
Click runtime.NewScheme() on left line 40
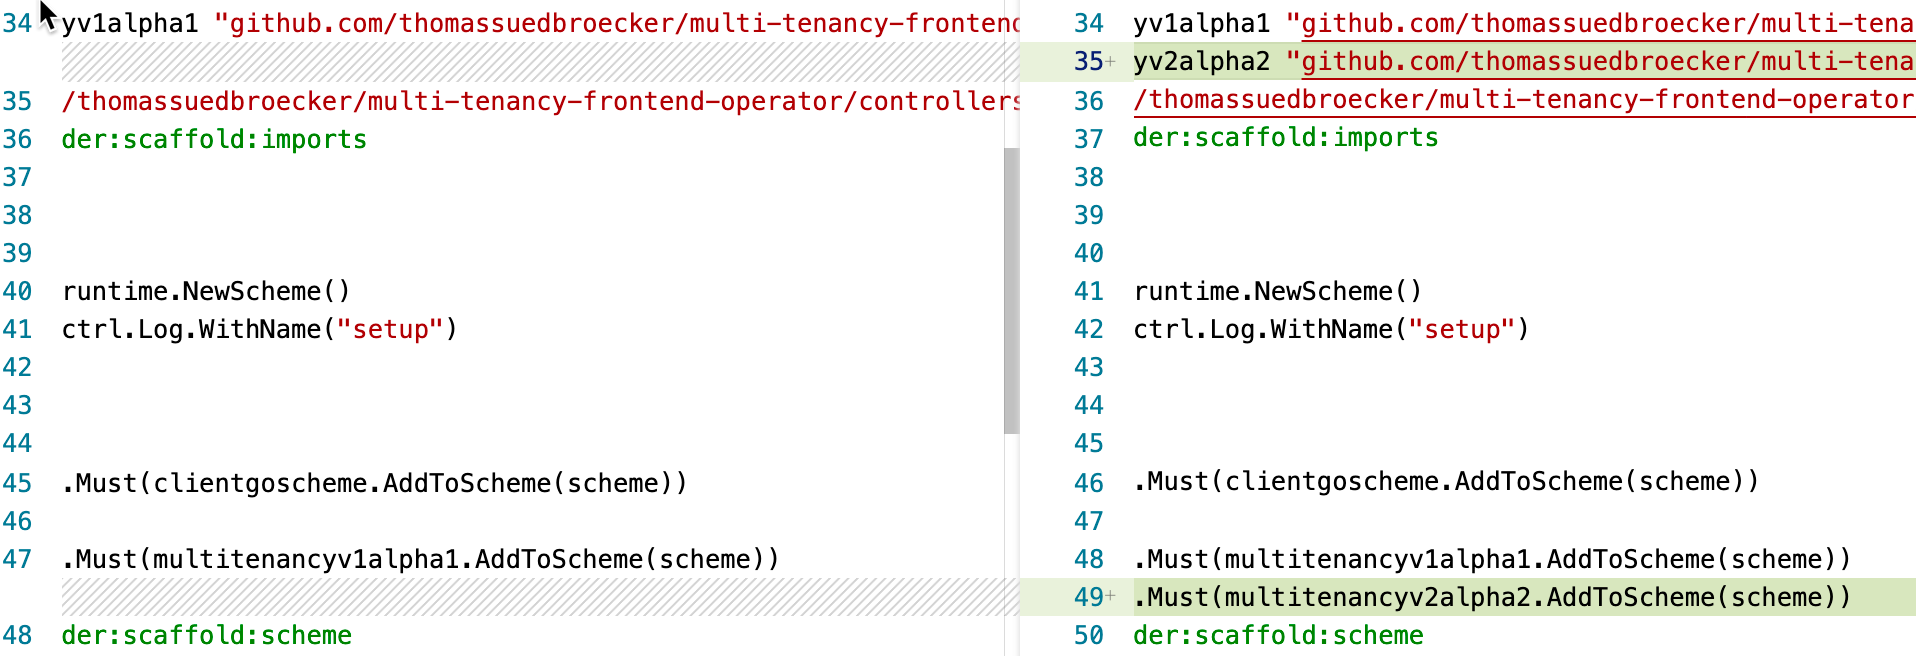click(206, 291)
